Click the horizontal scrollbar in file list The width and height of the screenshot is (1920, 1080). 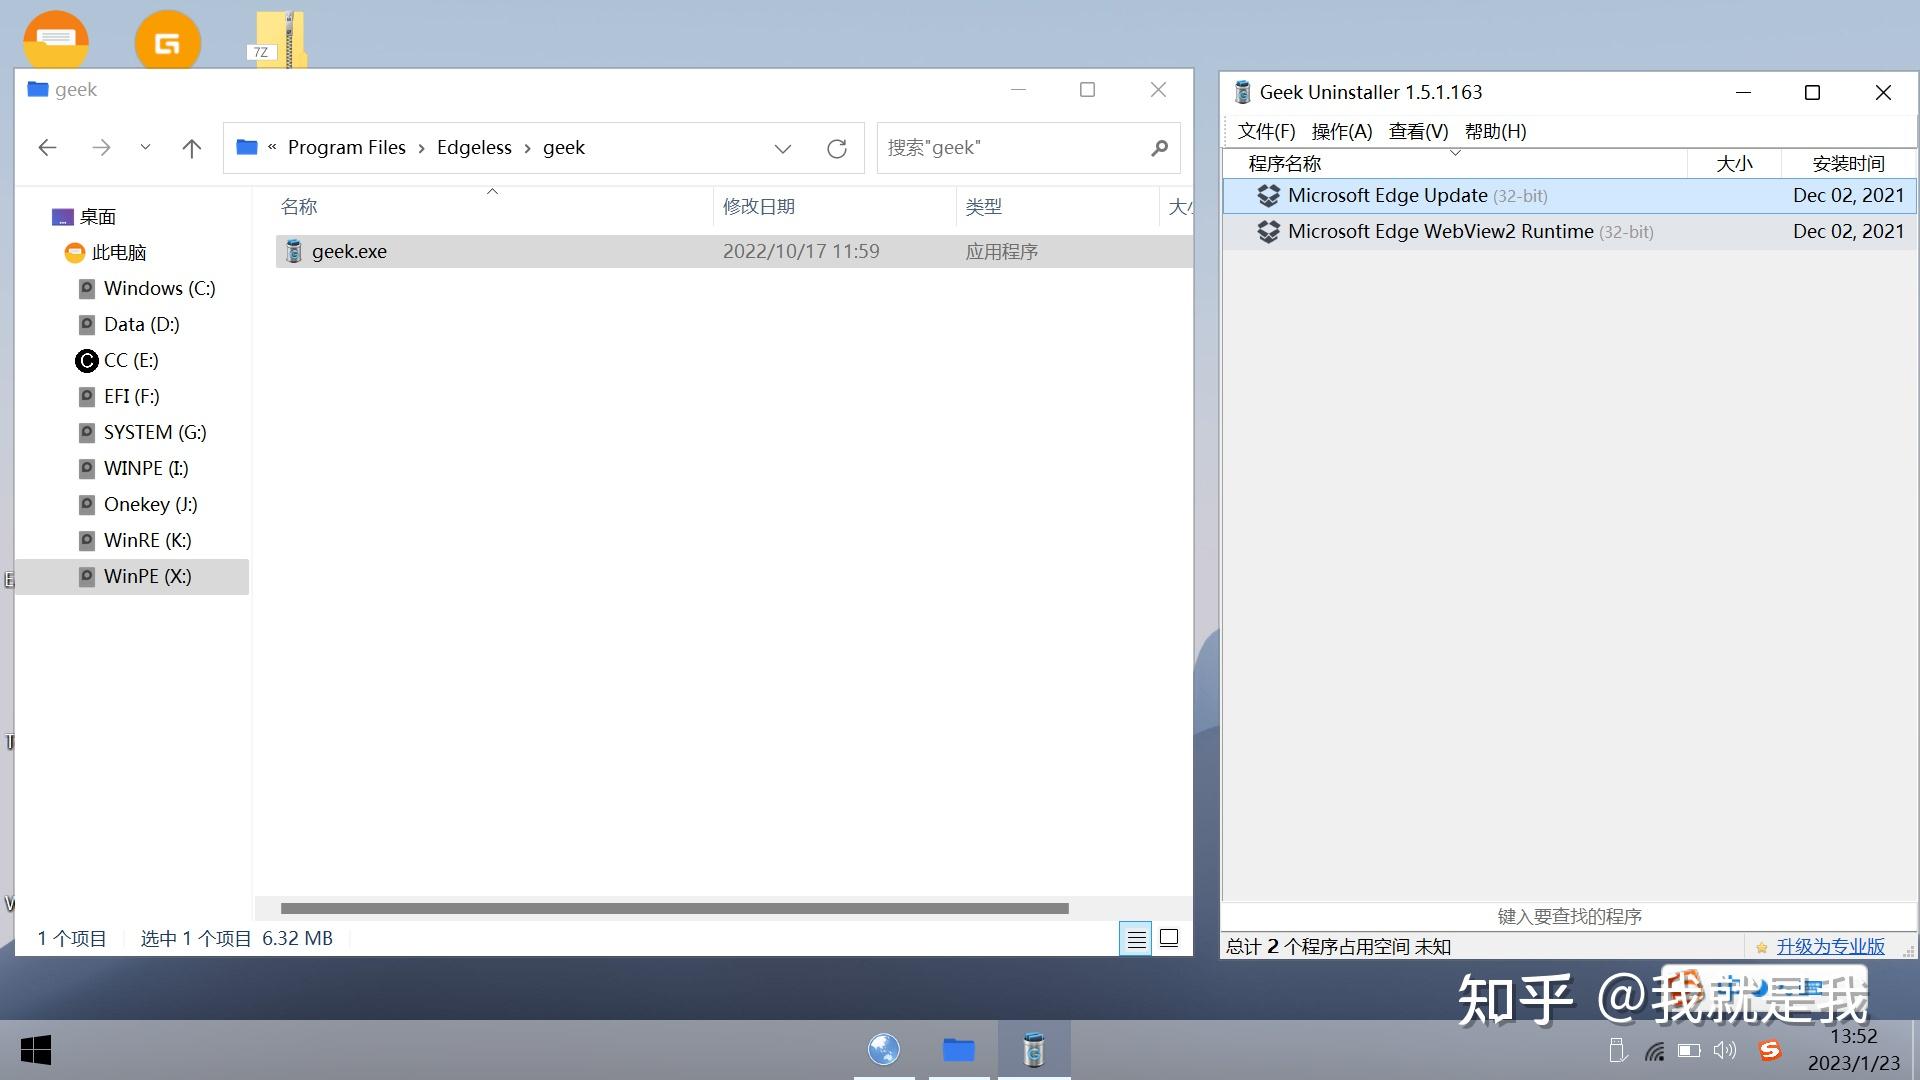[x=674, y=908]
